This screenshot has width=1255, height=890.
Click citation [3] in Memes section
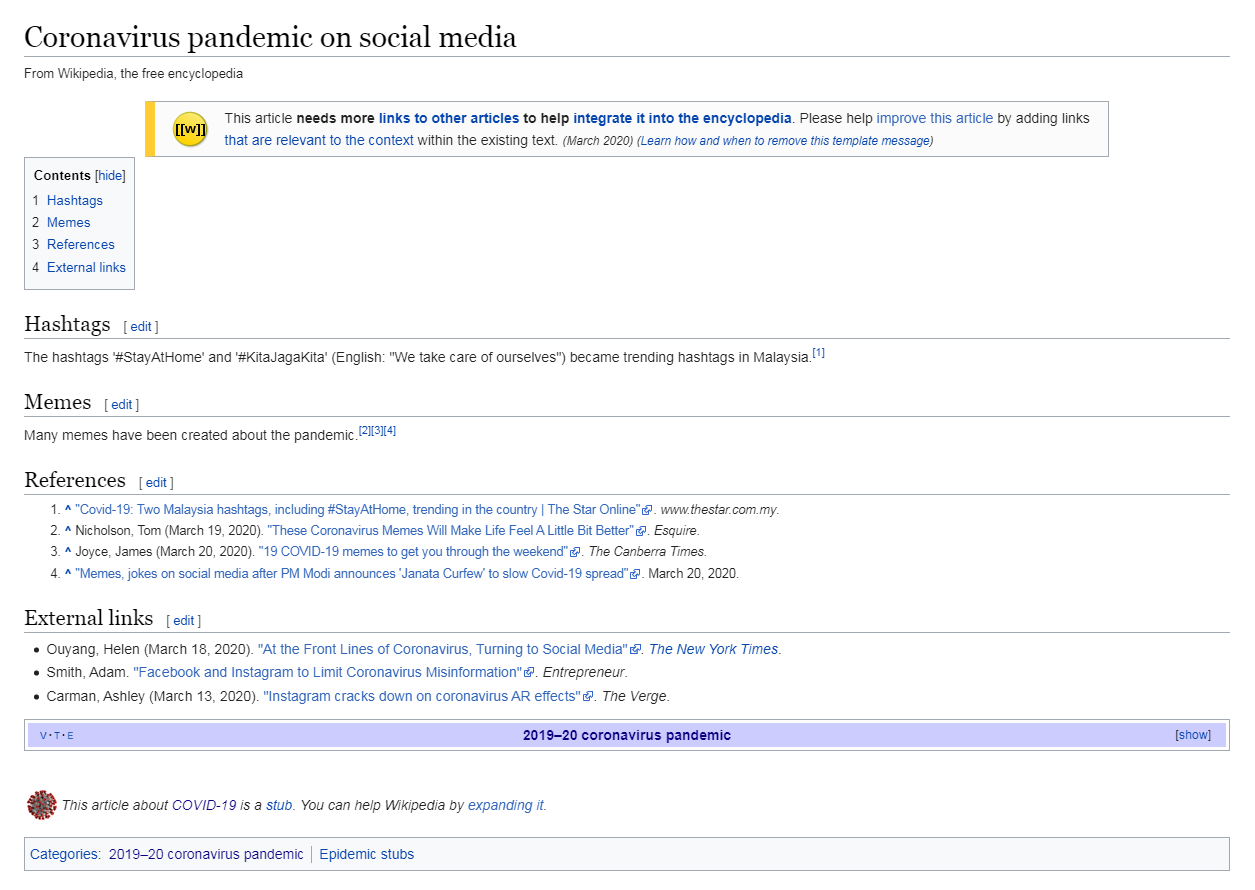(x=377, y=431)
